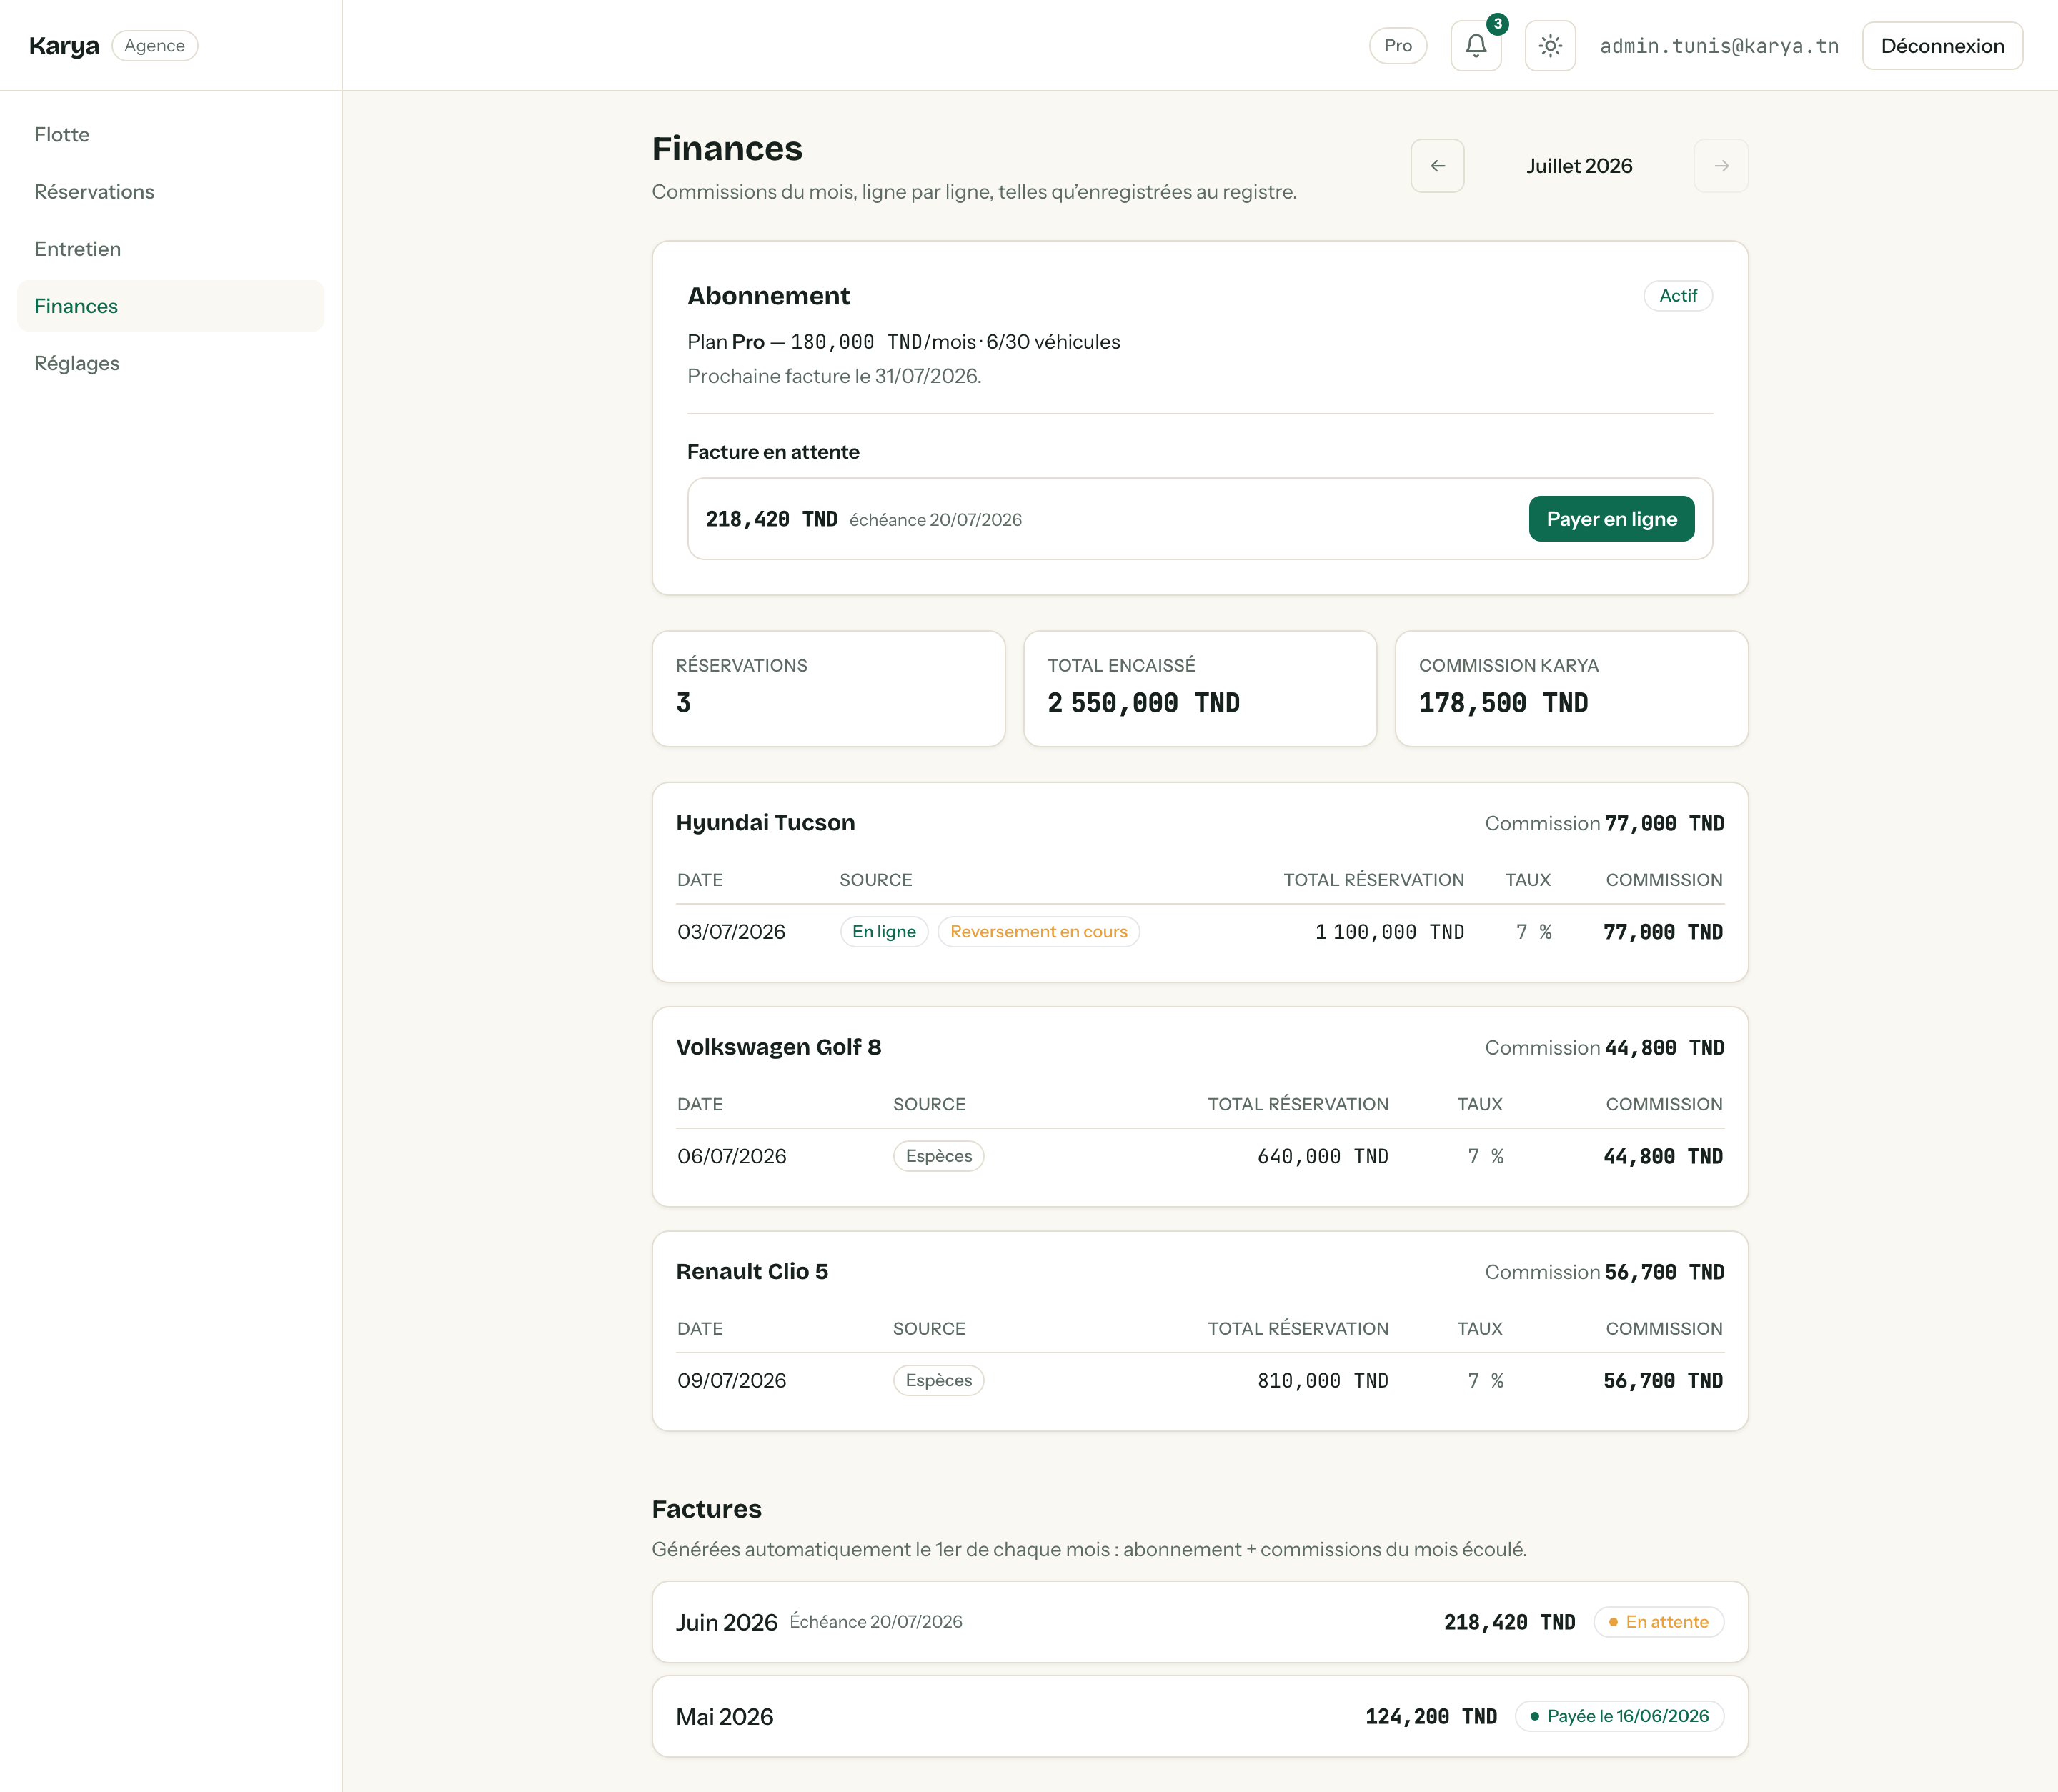Open the notifications bell

tap(1475, 46)
